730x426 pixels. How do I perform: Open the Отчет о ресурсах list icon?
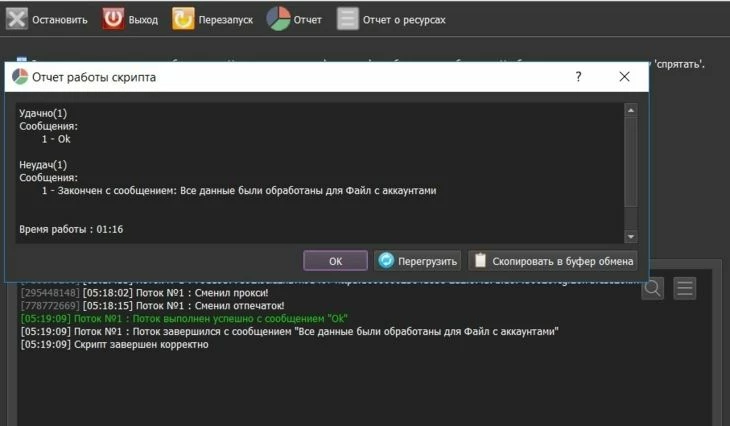coord(348,19)
